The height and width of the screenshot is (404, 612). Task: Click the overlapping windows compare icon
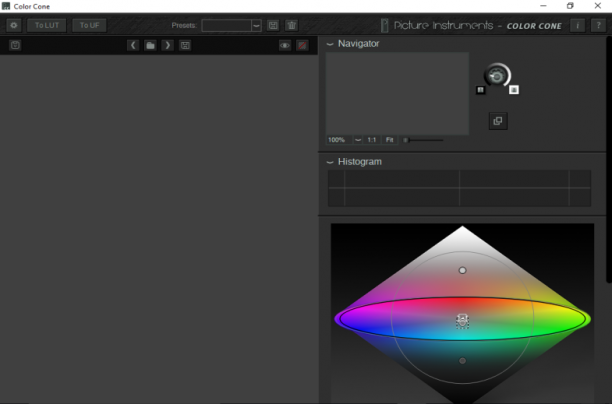498,121
